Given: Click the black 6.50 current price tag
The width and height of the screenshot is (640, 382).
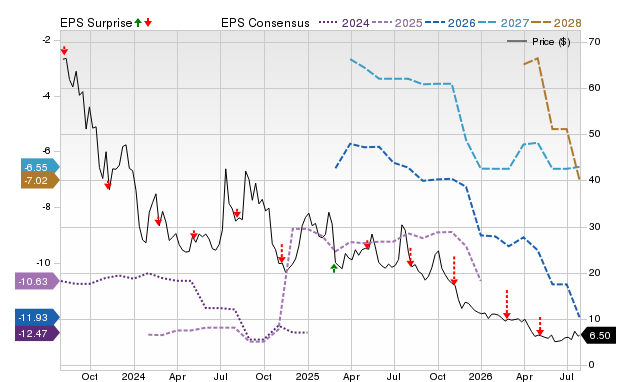Looking at the screenshot, I should 599,335.
